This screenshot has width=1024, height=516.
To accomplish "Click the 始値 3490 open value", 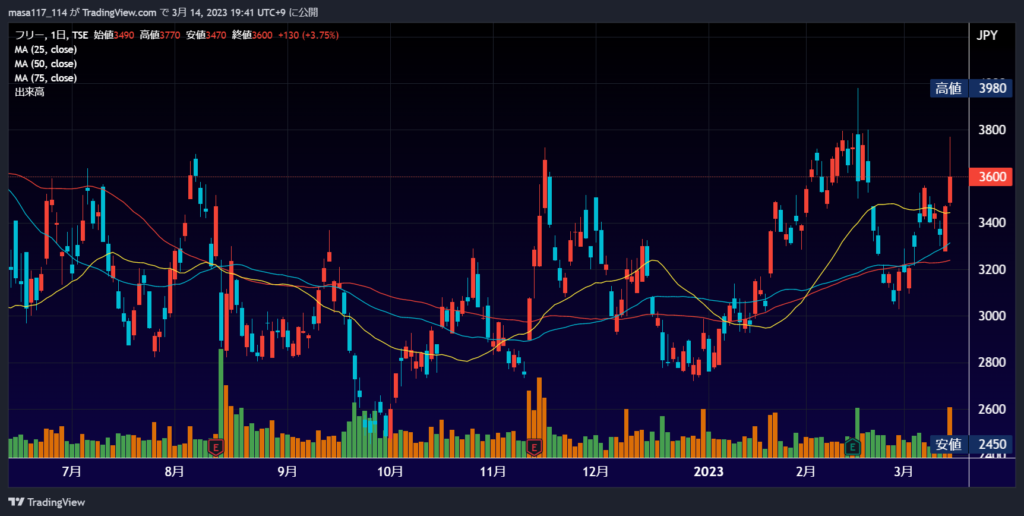I will 114,35.
